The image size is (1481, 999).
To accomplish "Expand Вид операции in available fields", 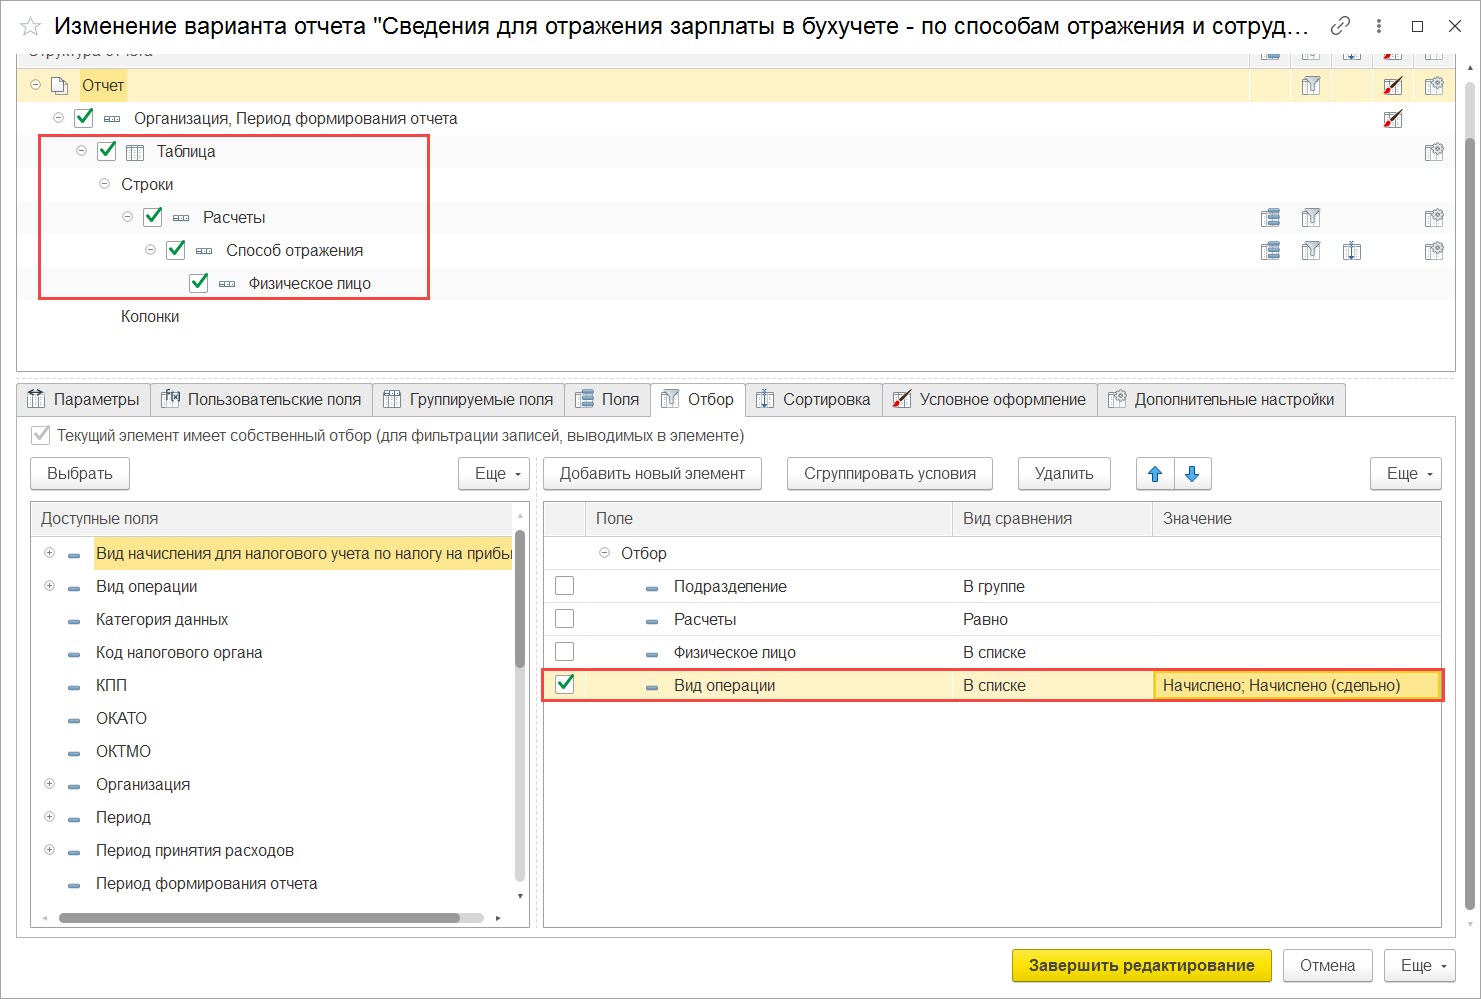I will 49,586.
